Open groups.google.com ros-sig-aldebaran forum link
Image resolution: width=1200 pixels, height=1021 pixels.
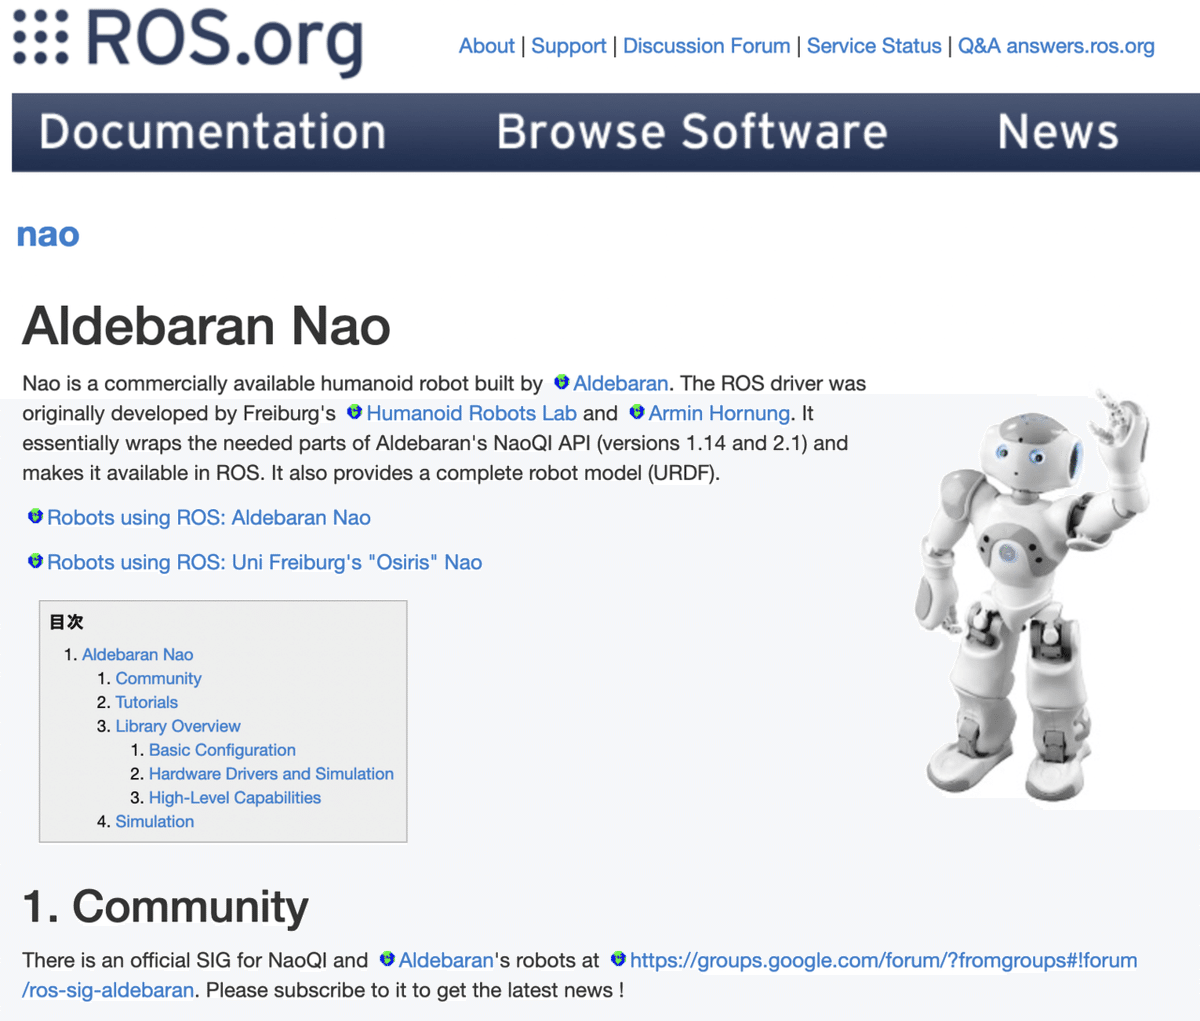(x=883, y=960)
